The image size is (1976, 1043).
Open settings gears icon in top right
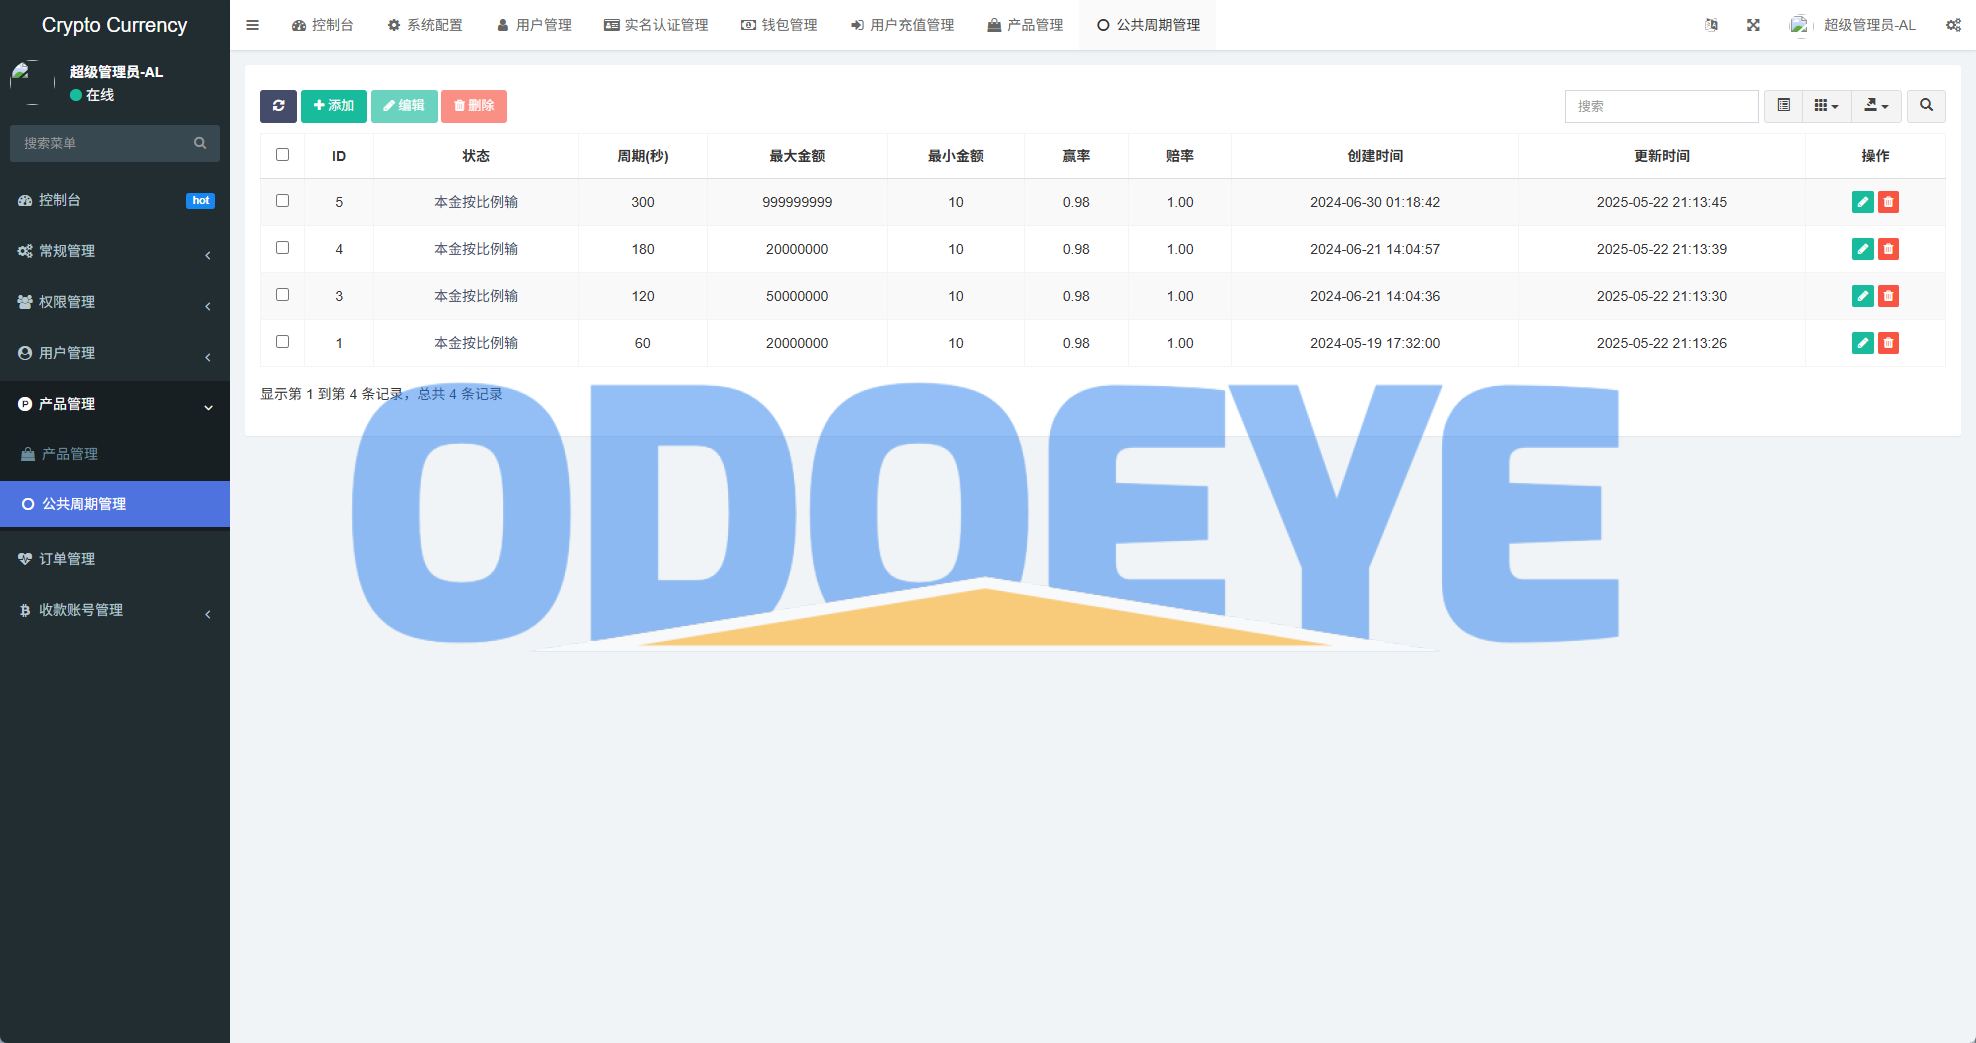(1953, 25)
